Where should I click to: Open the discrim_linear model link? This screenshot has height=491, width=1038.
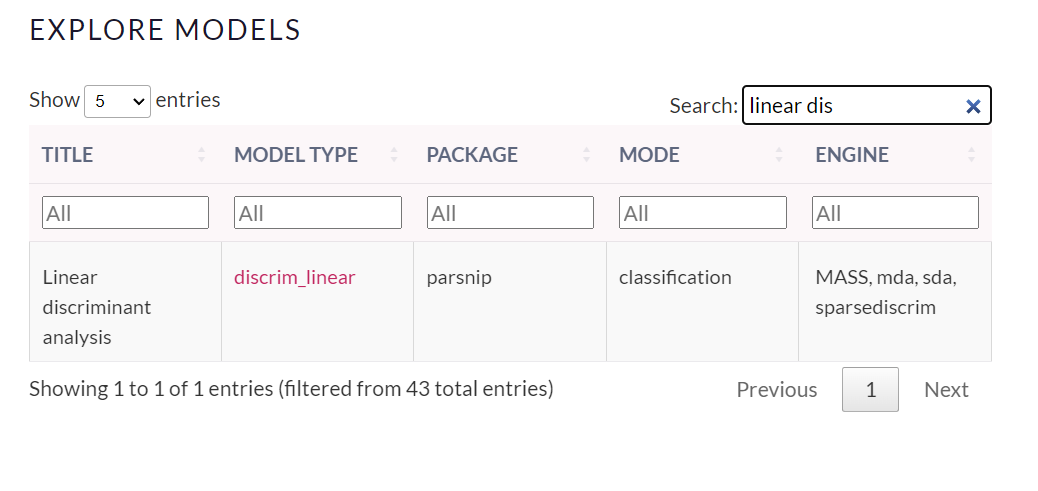point(294,278)
